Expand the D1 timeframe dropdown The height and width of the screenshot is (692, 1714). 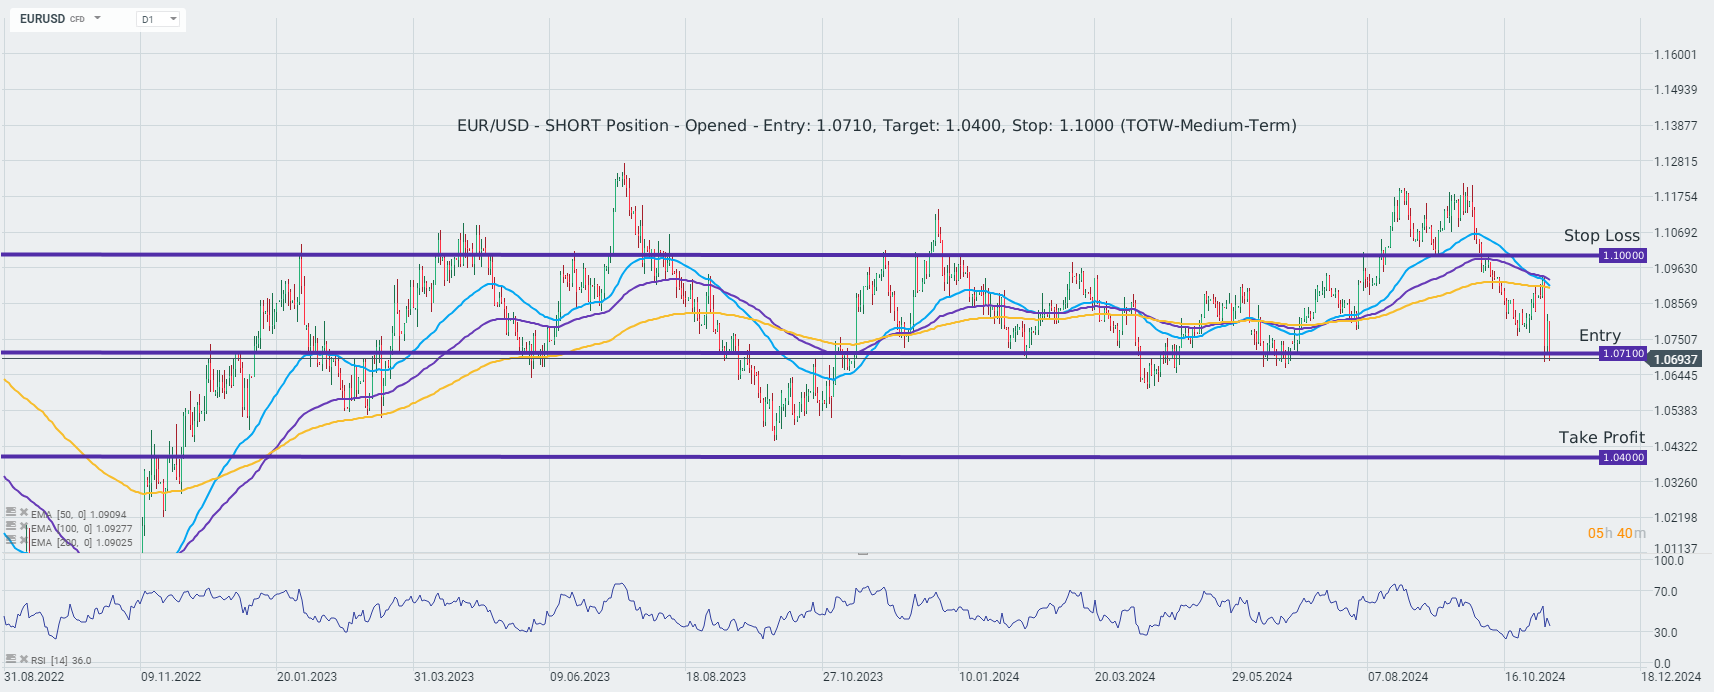click(x=158, y=19)
